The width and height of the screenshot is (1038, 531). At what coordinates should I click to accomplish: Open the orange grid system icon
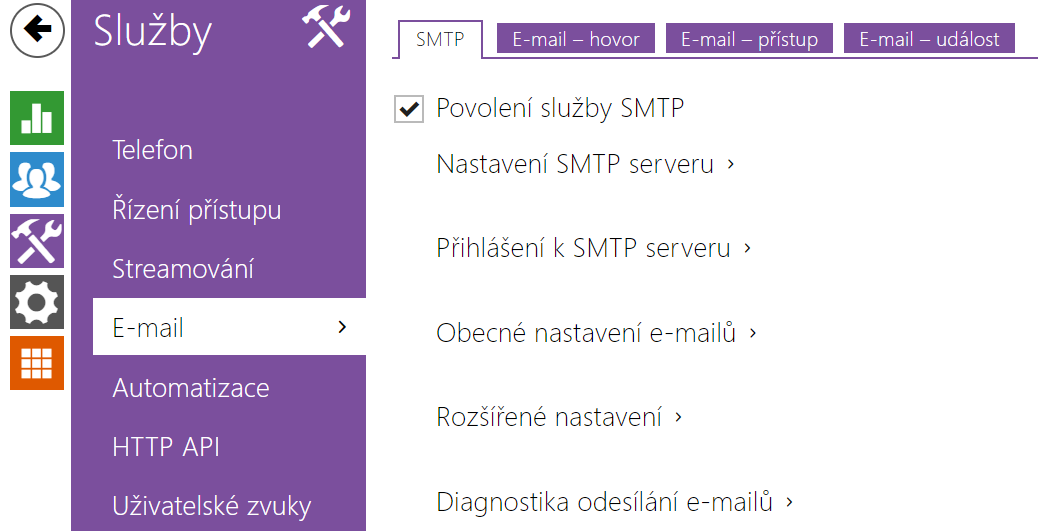click(x=37, y=363)
